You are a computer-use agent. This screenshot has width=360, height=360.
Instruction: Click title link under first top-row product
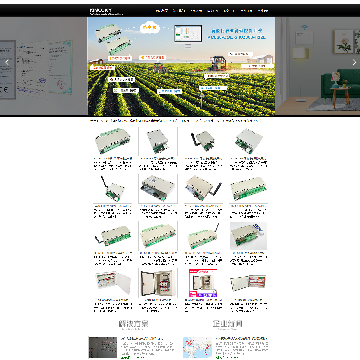(113, 158)
